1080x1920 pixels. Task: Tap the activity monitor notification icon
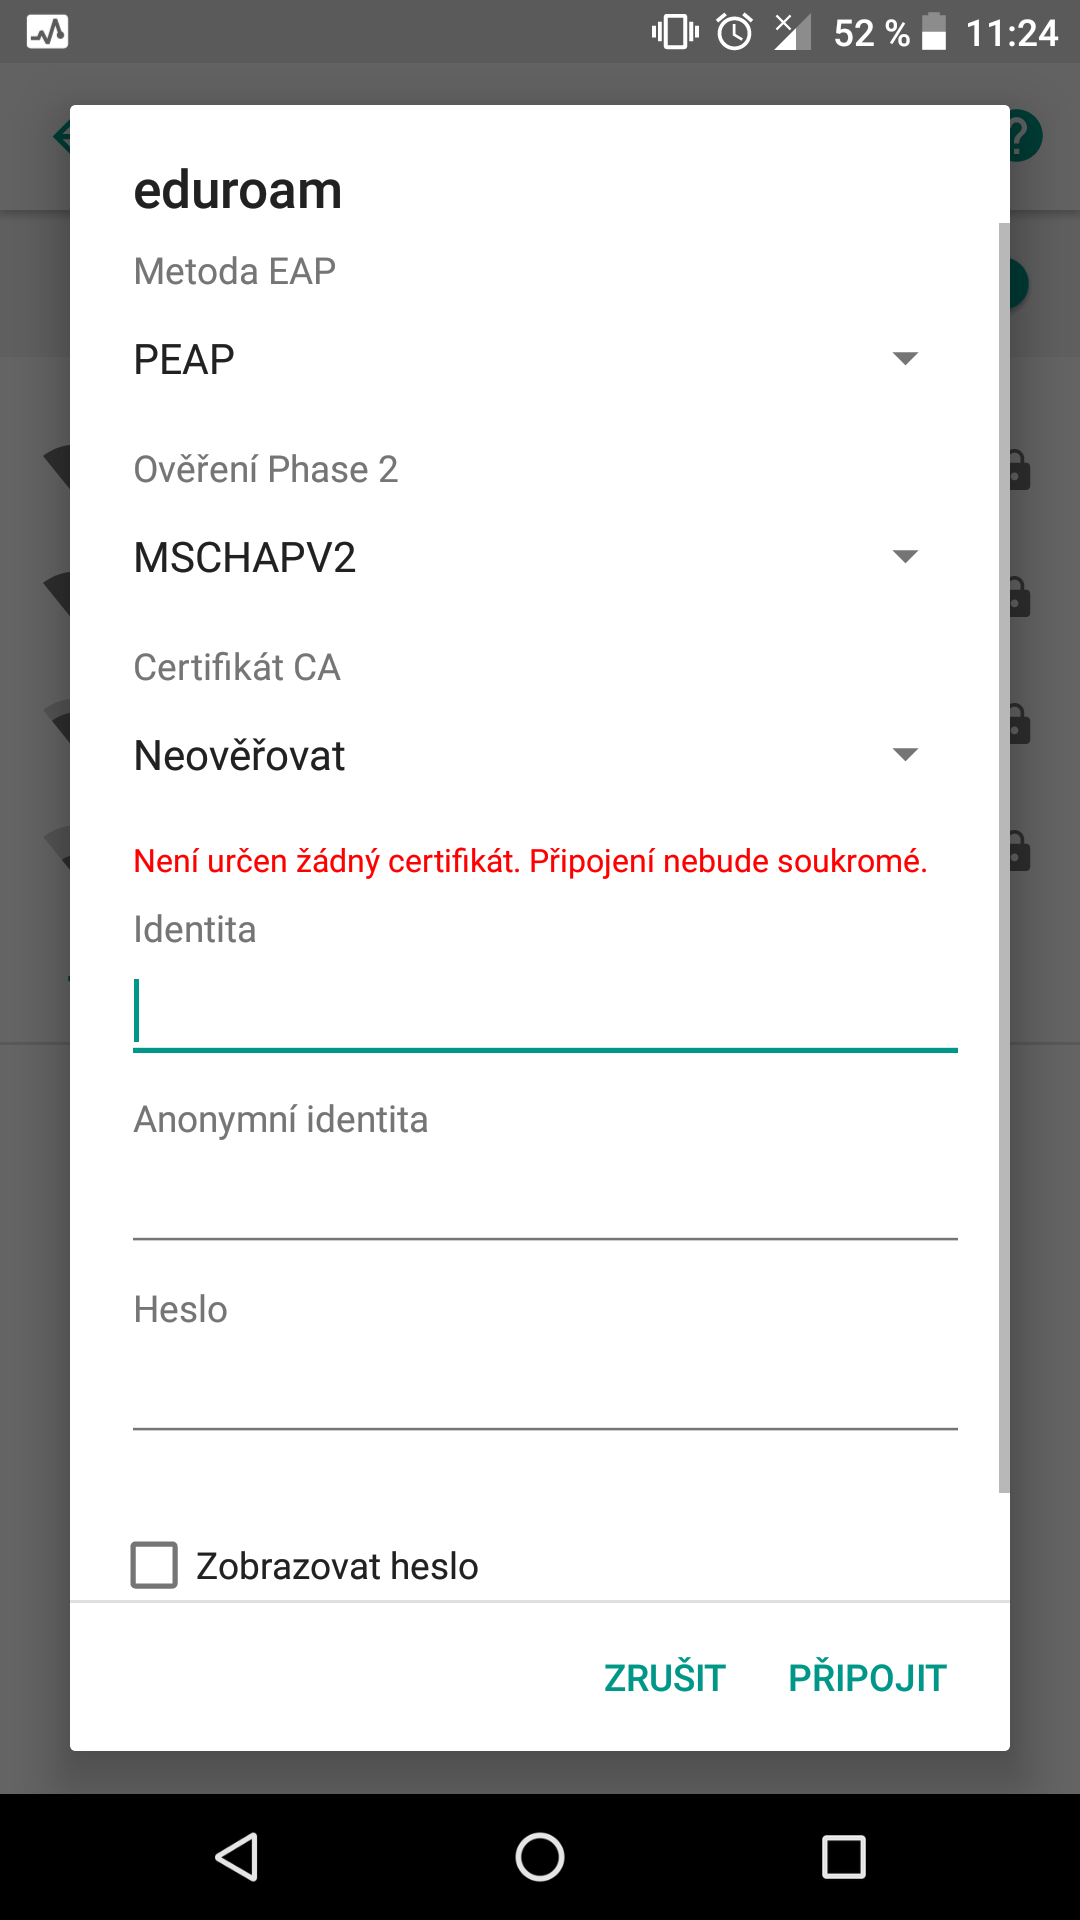[x=48, y=33]
